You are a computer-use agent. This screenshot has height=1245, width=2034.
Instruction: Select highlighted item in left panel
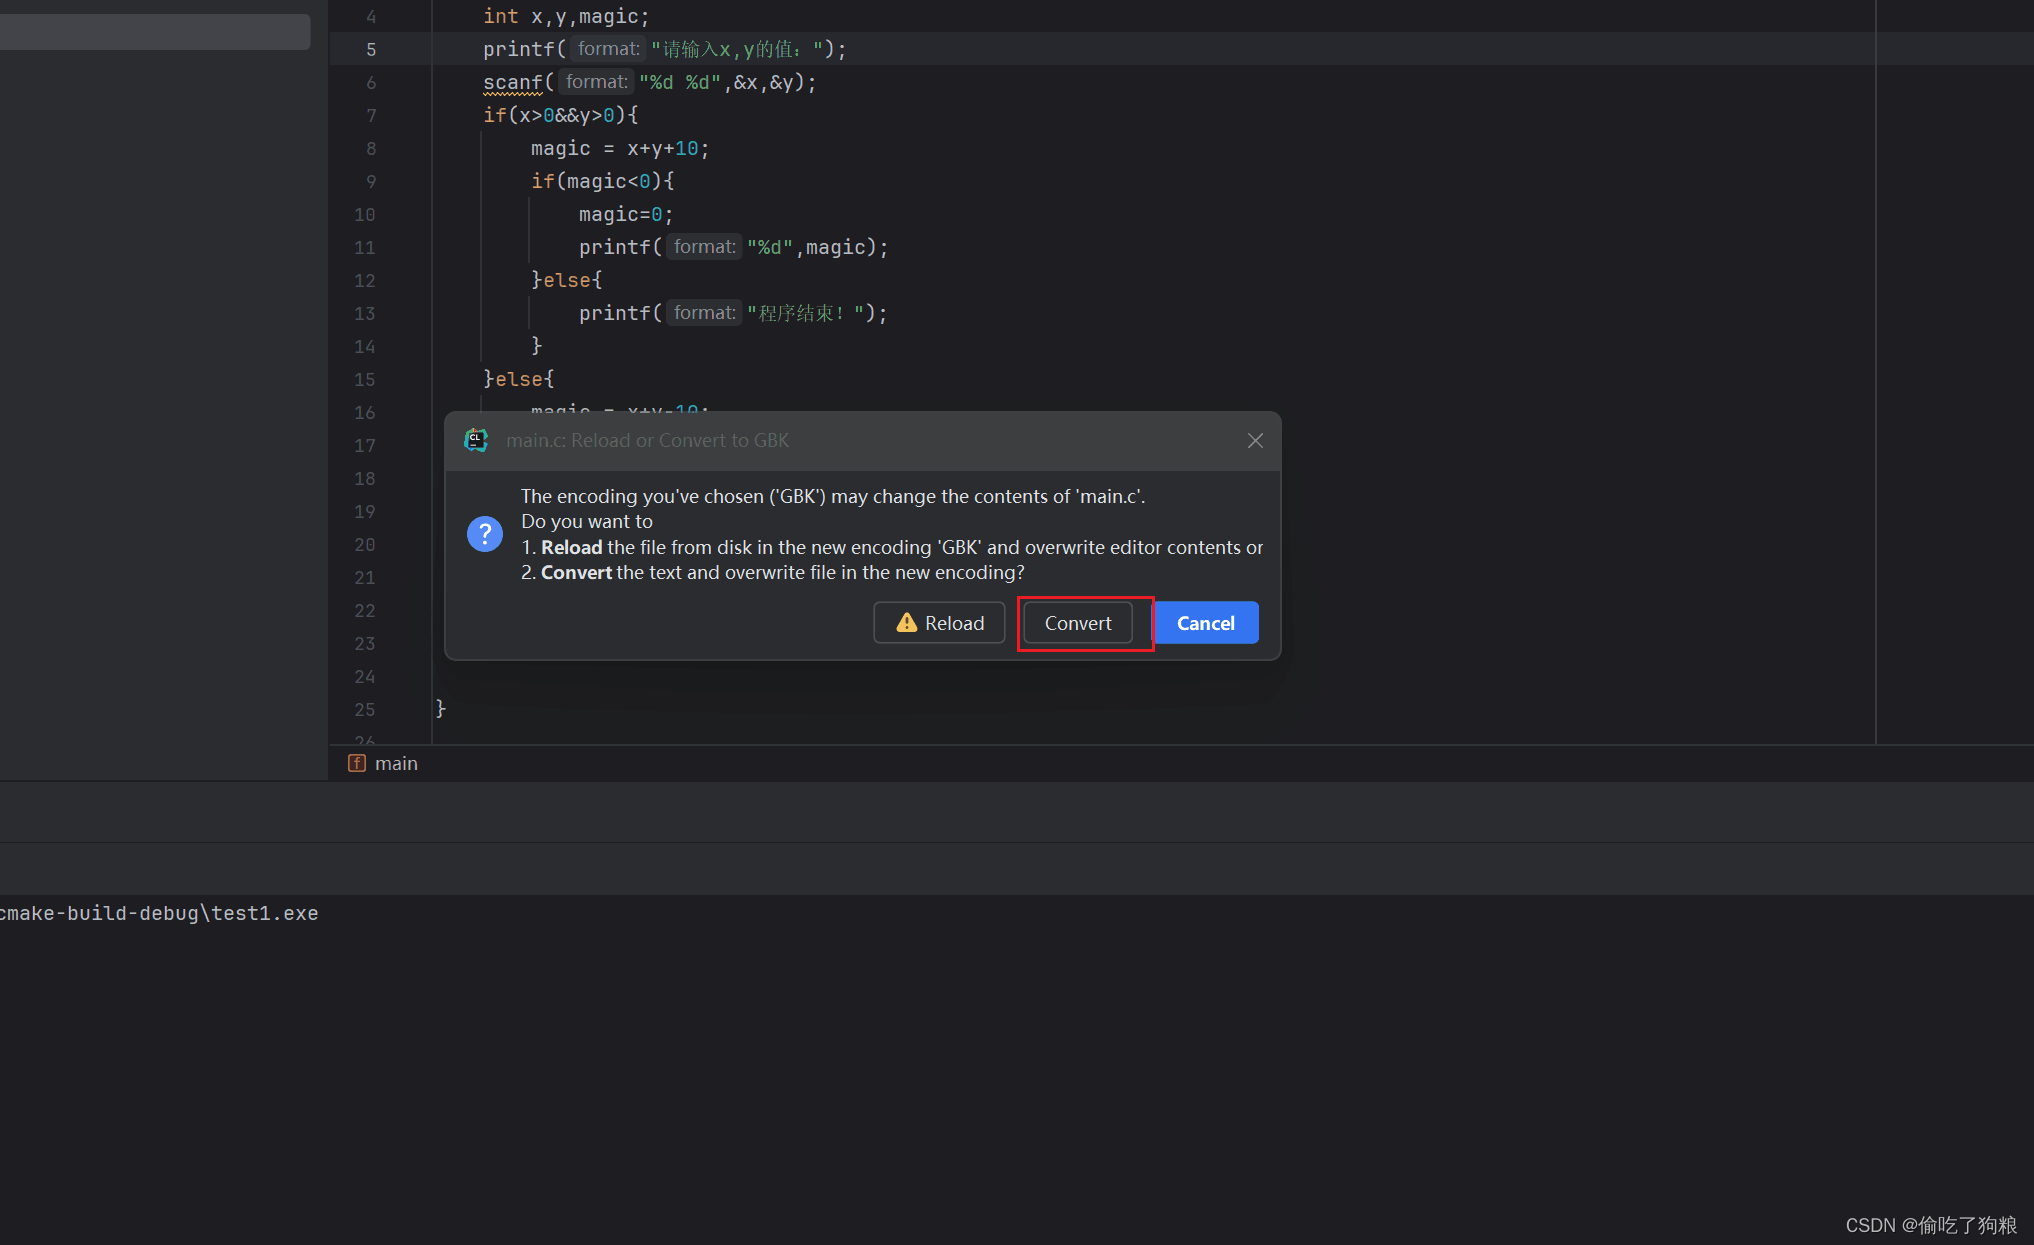pyautogui.click(x=155, y=32)
